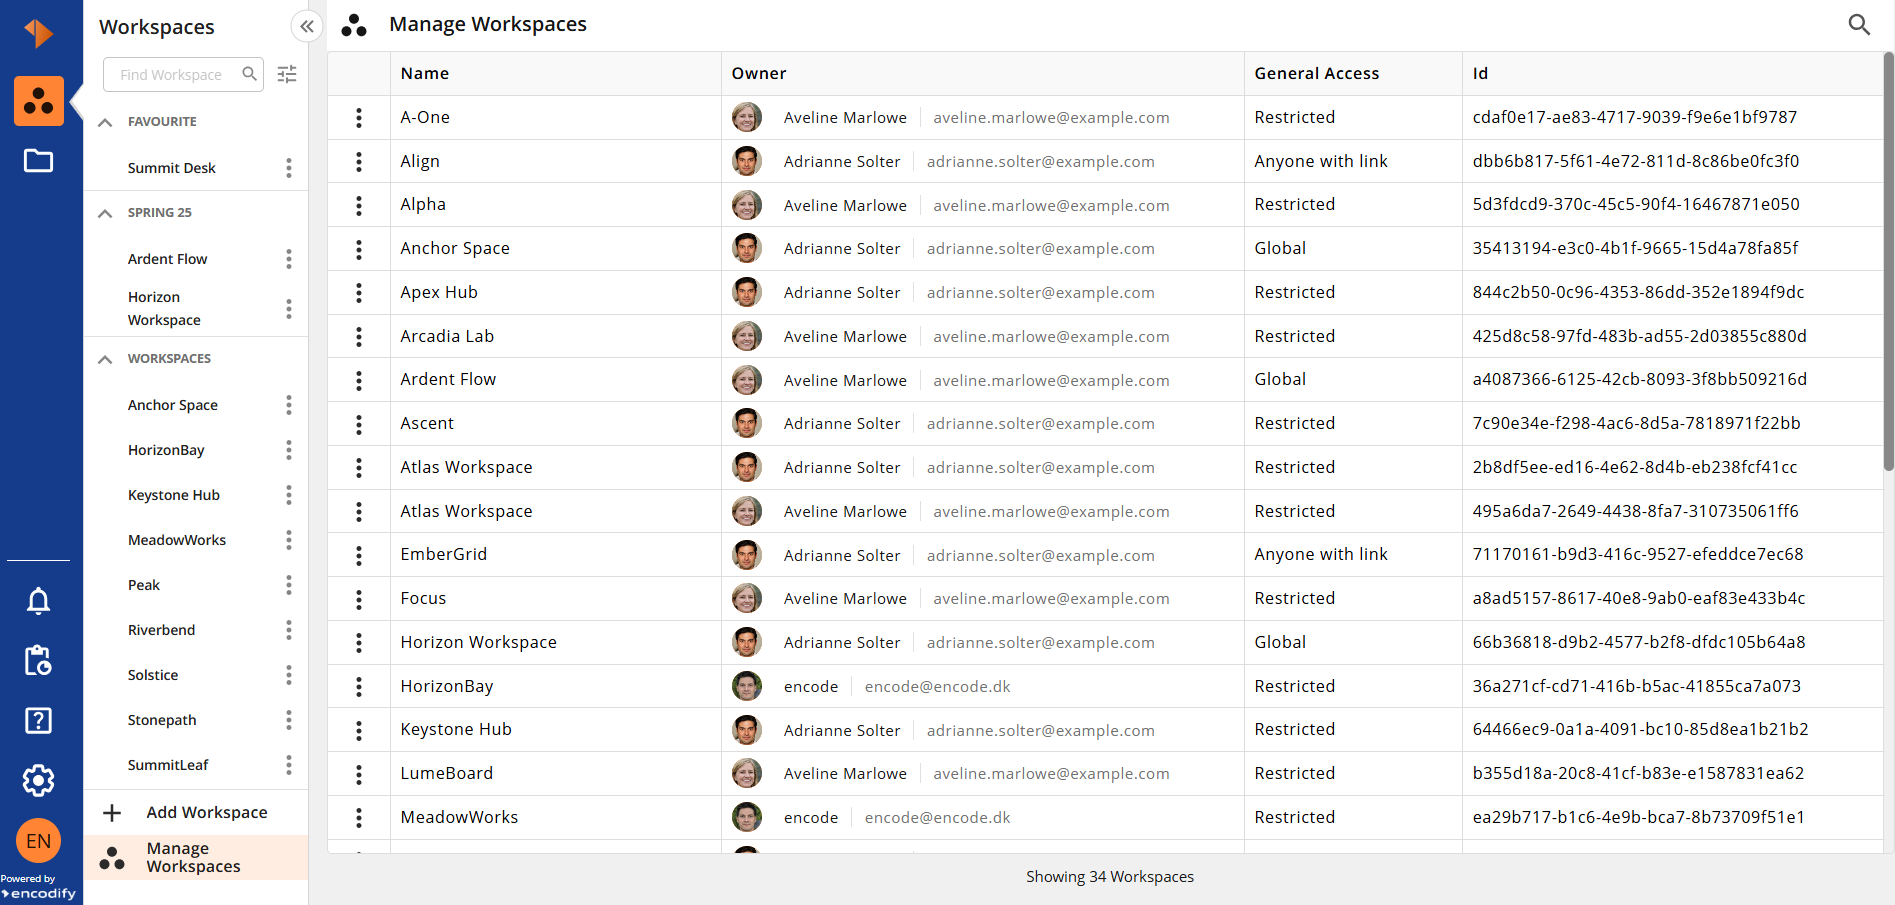Open the three-dot menu for Anchor Space row

(x=359, y=249)
